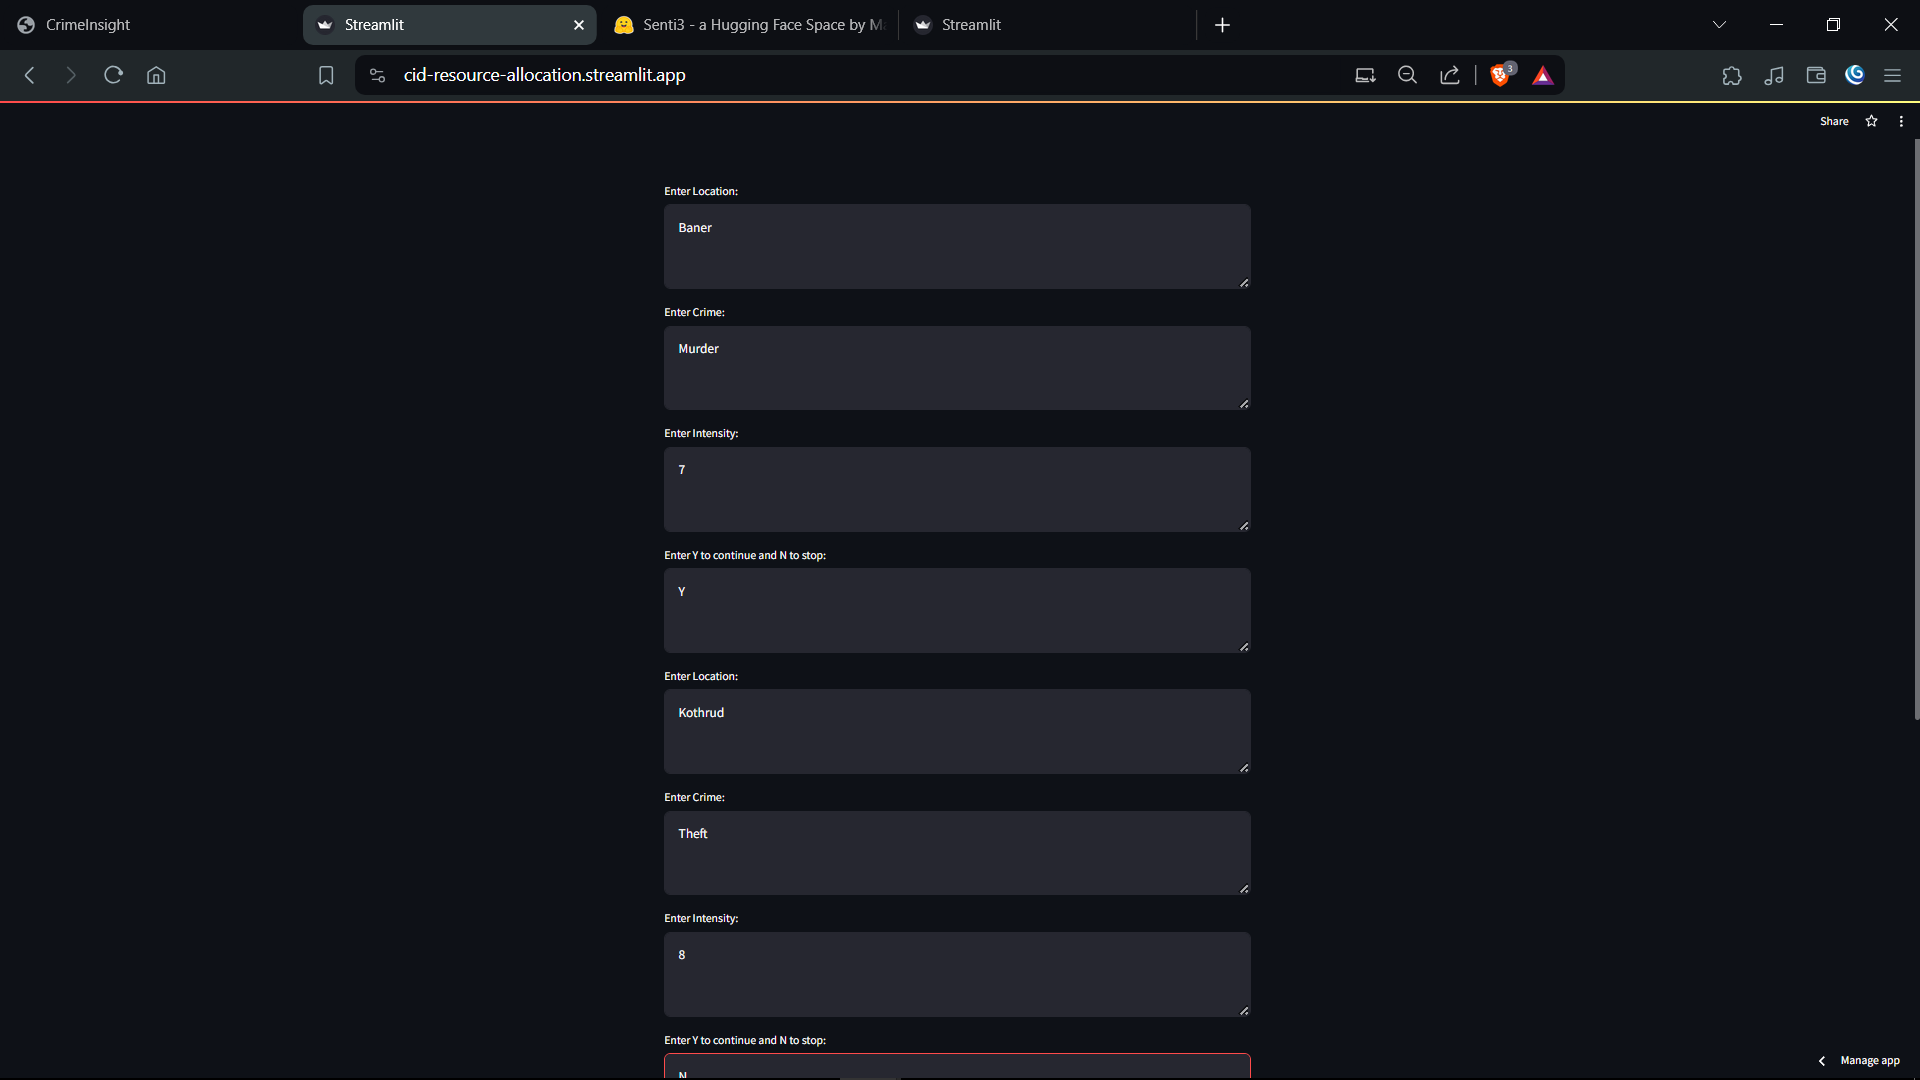Open the Streamlit three-dot menu
This screenshot has width=1920, height=1080.
click(1901, 121)
